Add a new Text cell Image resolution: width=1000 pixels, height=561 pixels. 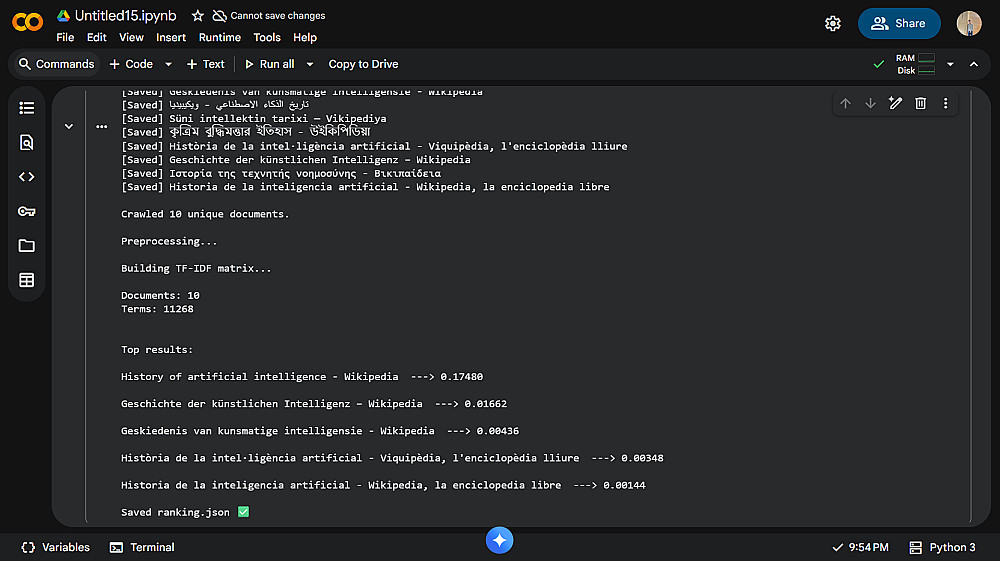click(205, 64)
